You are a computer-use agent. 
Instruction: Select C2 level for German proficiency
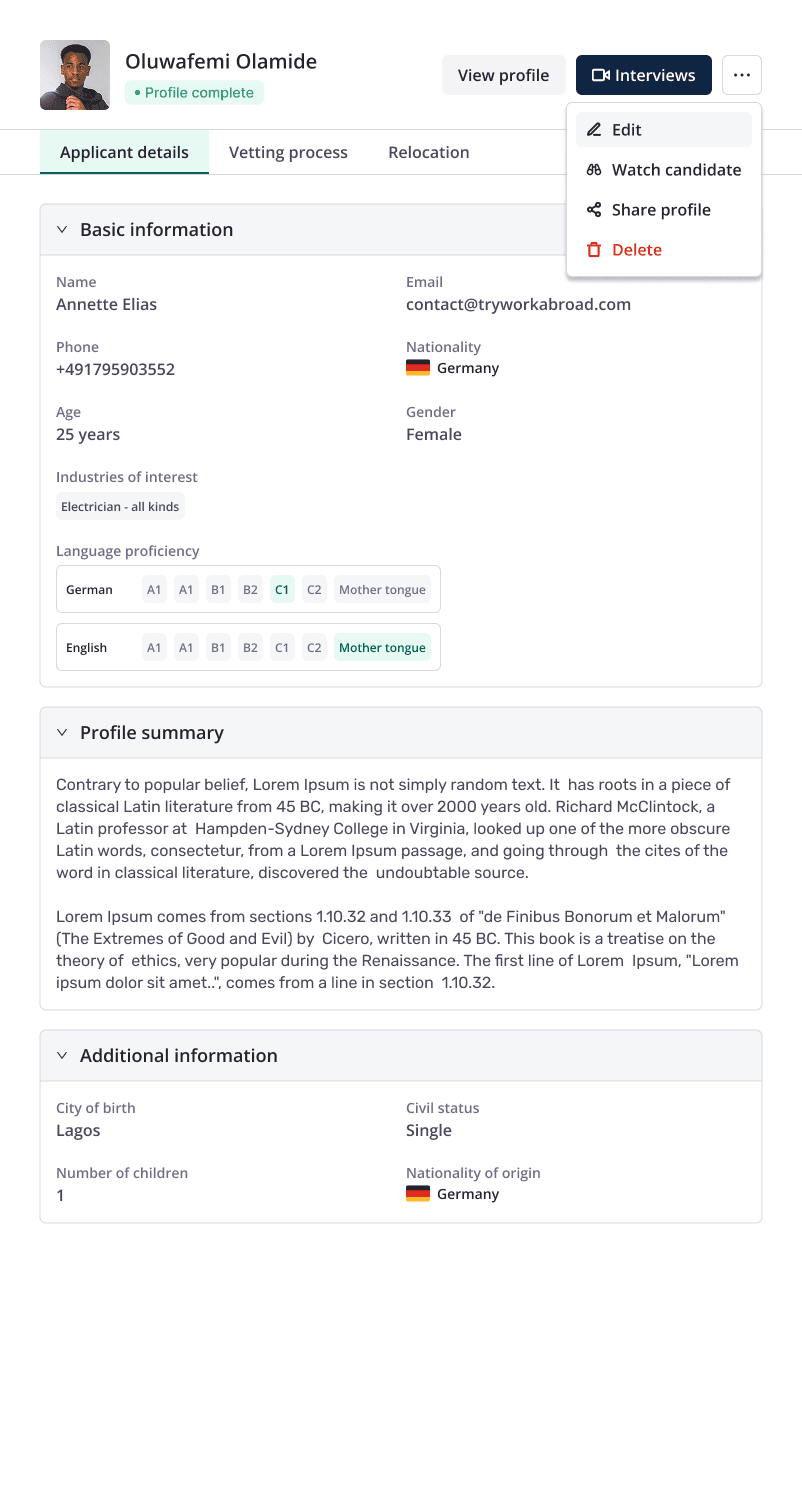314,589
